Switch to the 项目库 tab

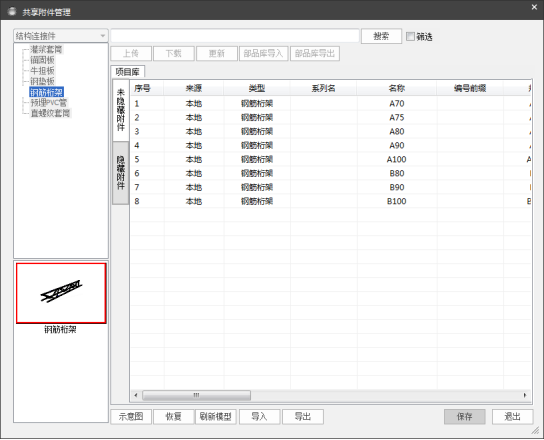click(127, 72)
